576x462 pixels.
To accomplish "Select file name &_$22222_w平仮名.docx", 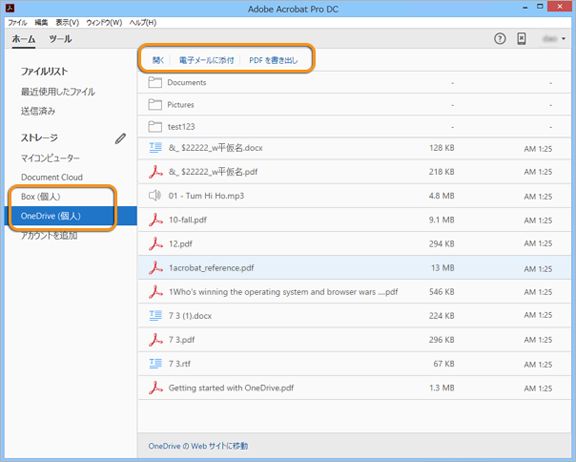I will coord(216,148).
